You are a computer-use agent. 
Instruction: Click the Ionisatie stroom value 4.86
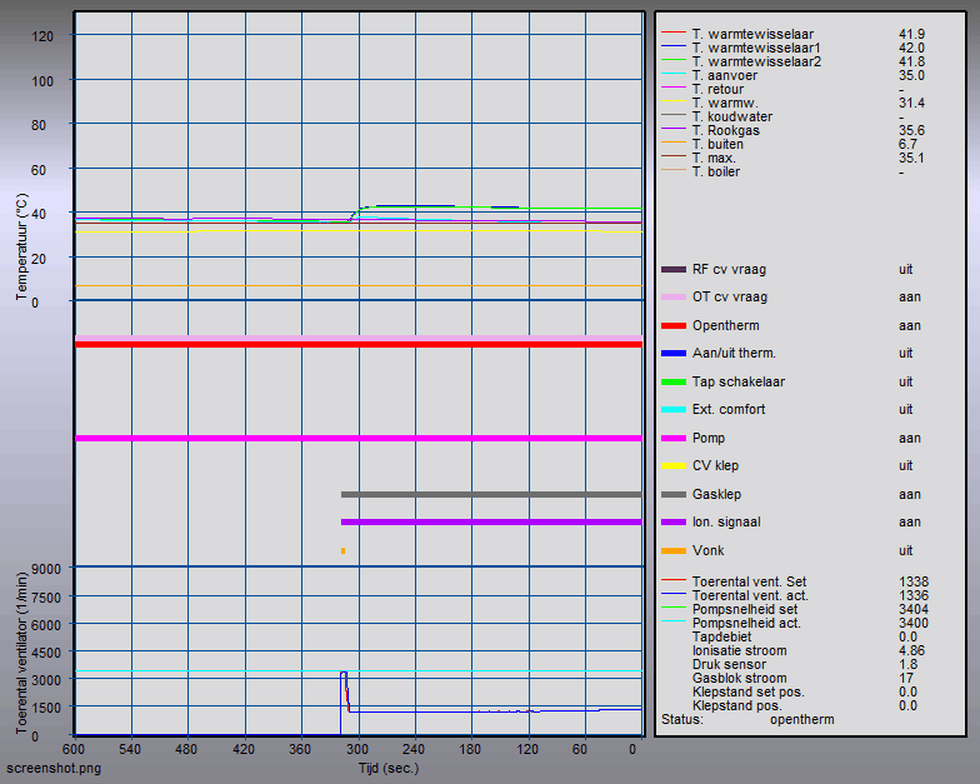click(911, 651)
